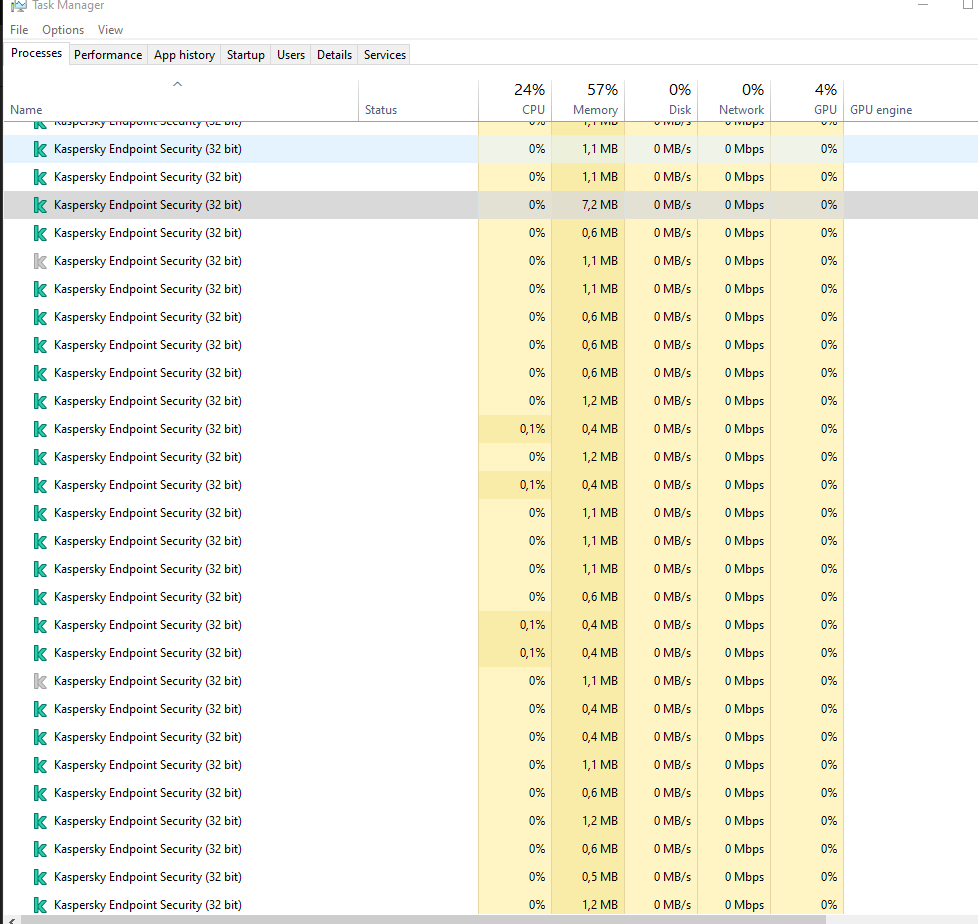Click the horizontal scrollbar thumb
The height and width of the screenshot is (924, 978).
tap(424, 920)
